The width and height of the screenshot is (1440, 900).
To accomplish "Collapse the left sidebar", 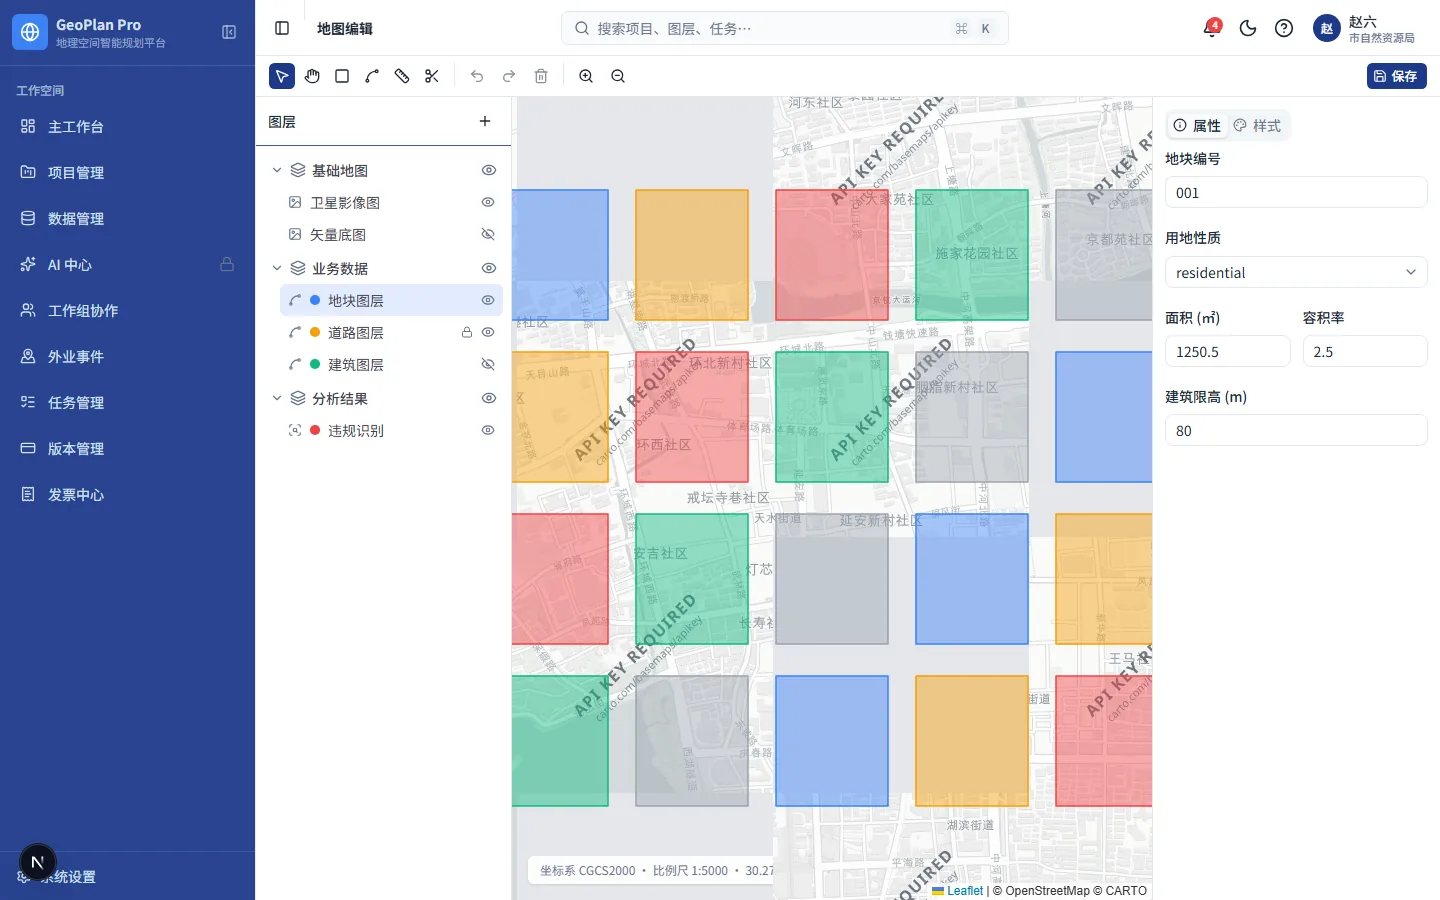I will 229,32.
